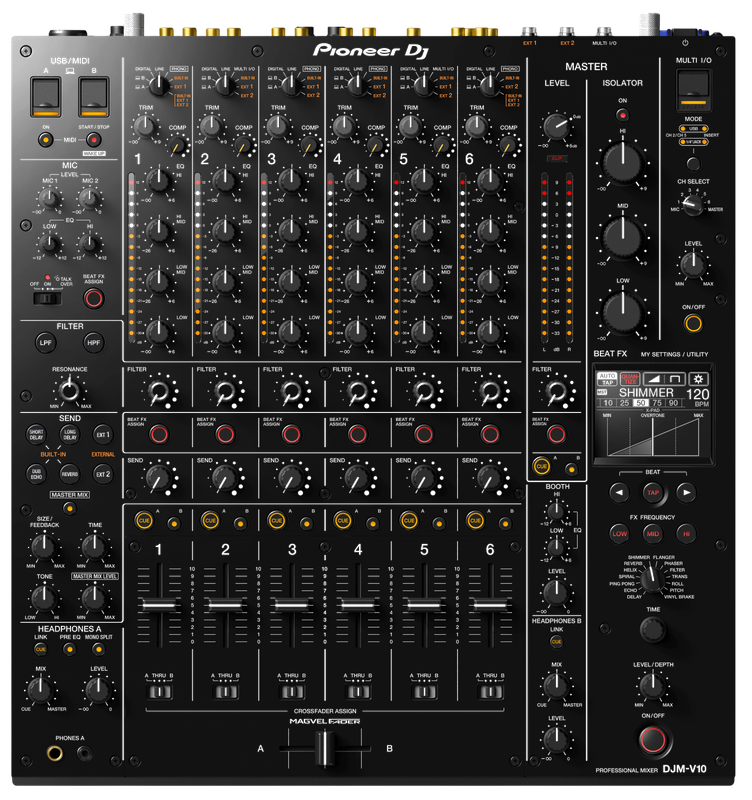
Task: Click channel 6 crossfader assign switch
Action: 490,692
